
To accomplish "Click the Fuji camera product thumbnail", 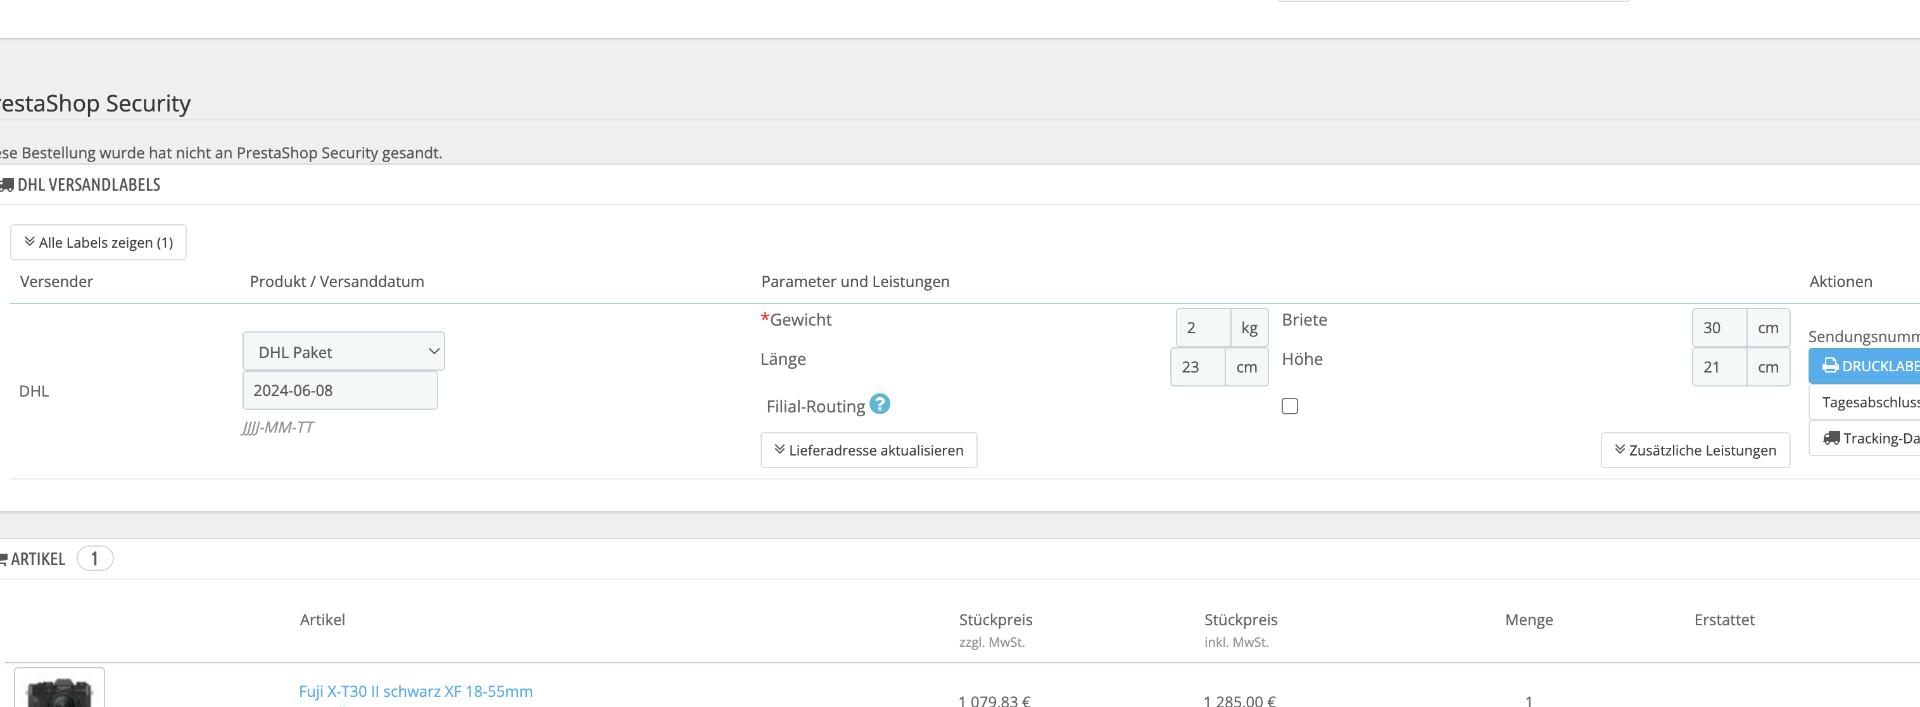I will coord(59,690).
